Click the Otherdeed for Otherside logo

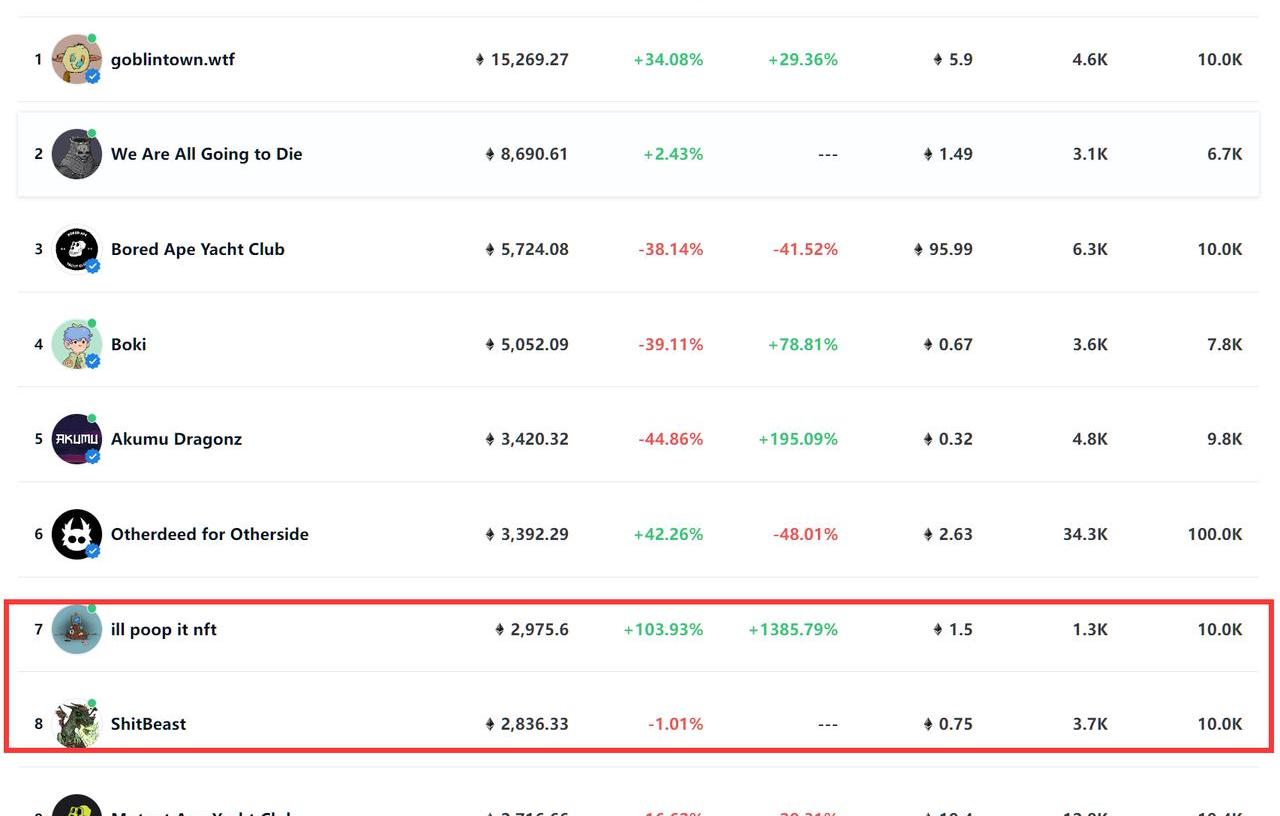click(x=76, y=534)
